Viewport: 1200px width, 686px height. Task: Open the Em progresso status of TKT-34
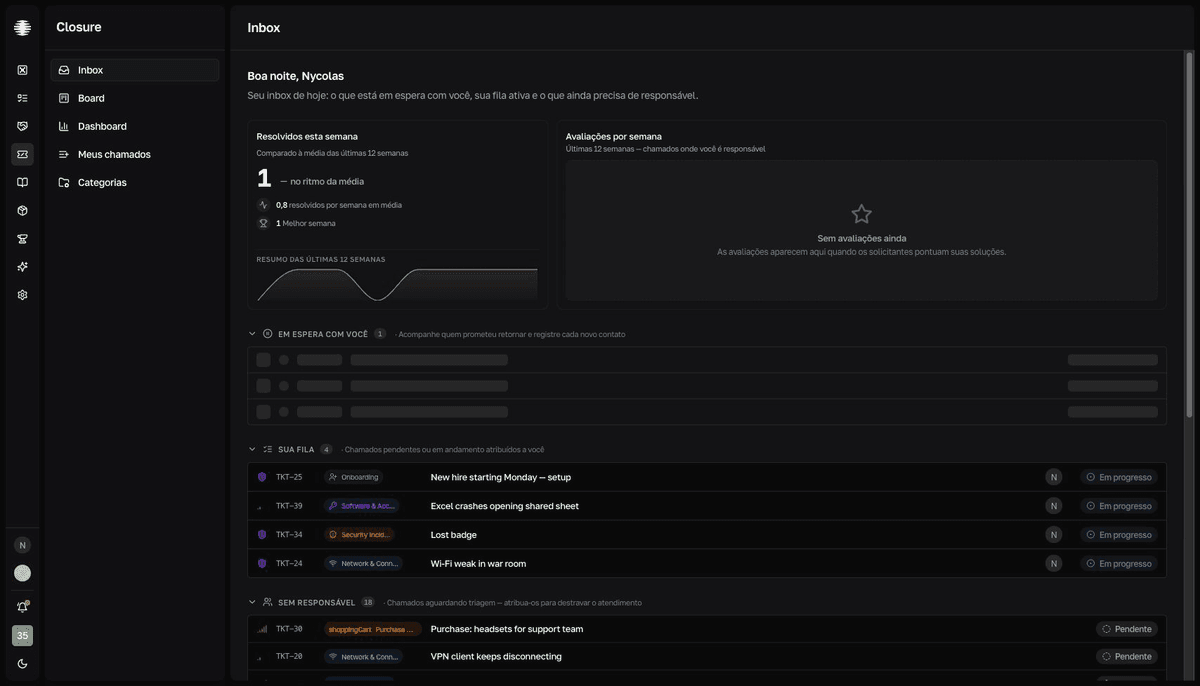pos(1119,535)
